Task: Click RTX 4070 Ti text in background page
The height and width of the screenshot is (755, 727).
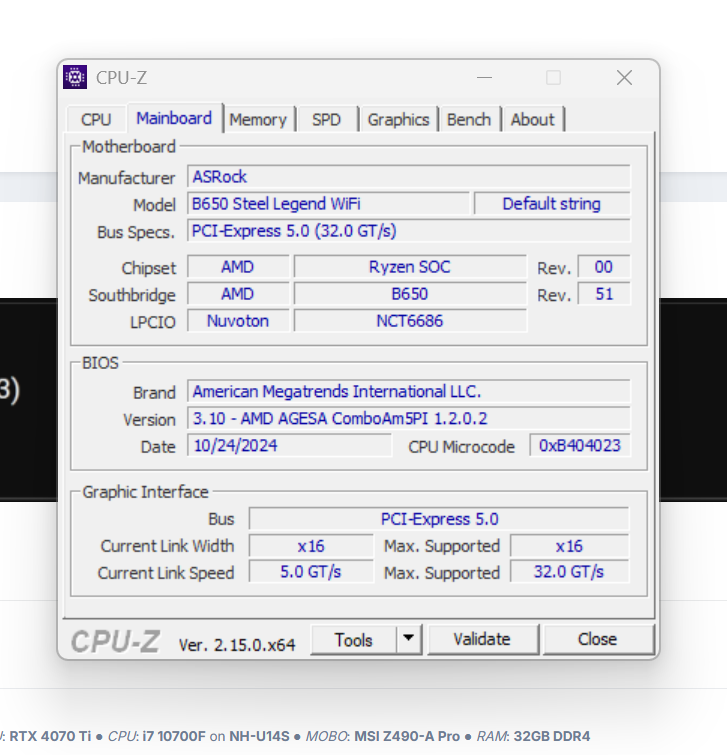Action: 50,736
